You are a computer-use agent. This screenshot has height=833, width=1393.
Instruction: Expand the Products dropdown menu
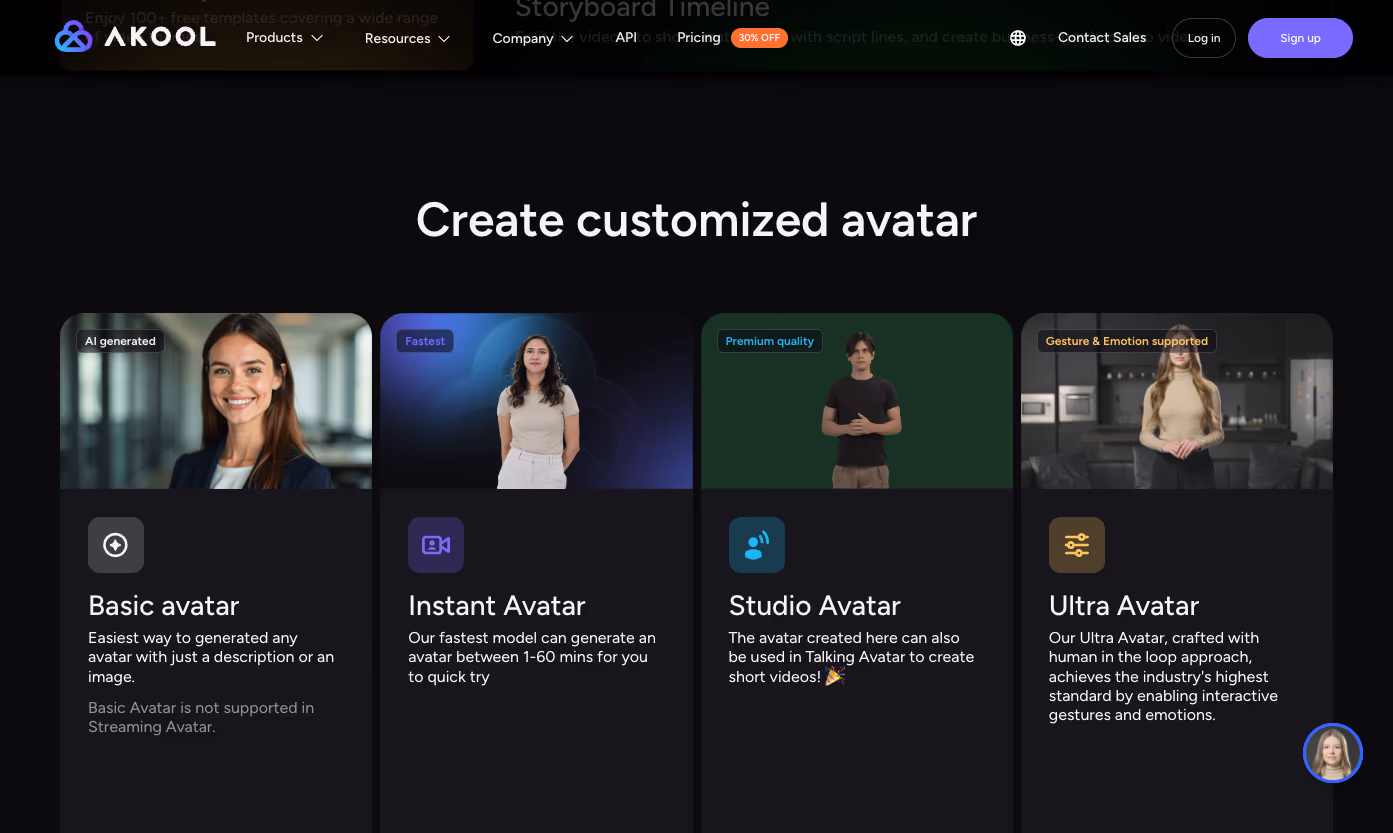point(284,38)
